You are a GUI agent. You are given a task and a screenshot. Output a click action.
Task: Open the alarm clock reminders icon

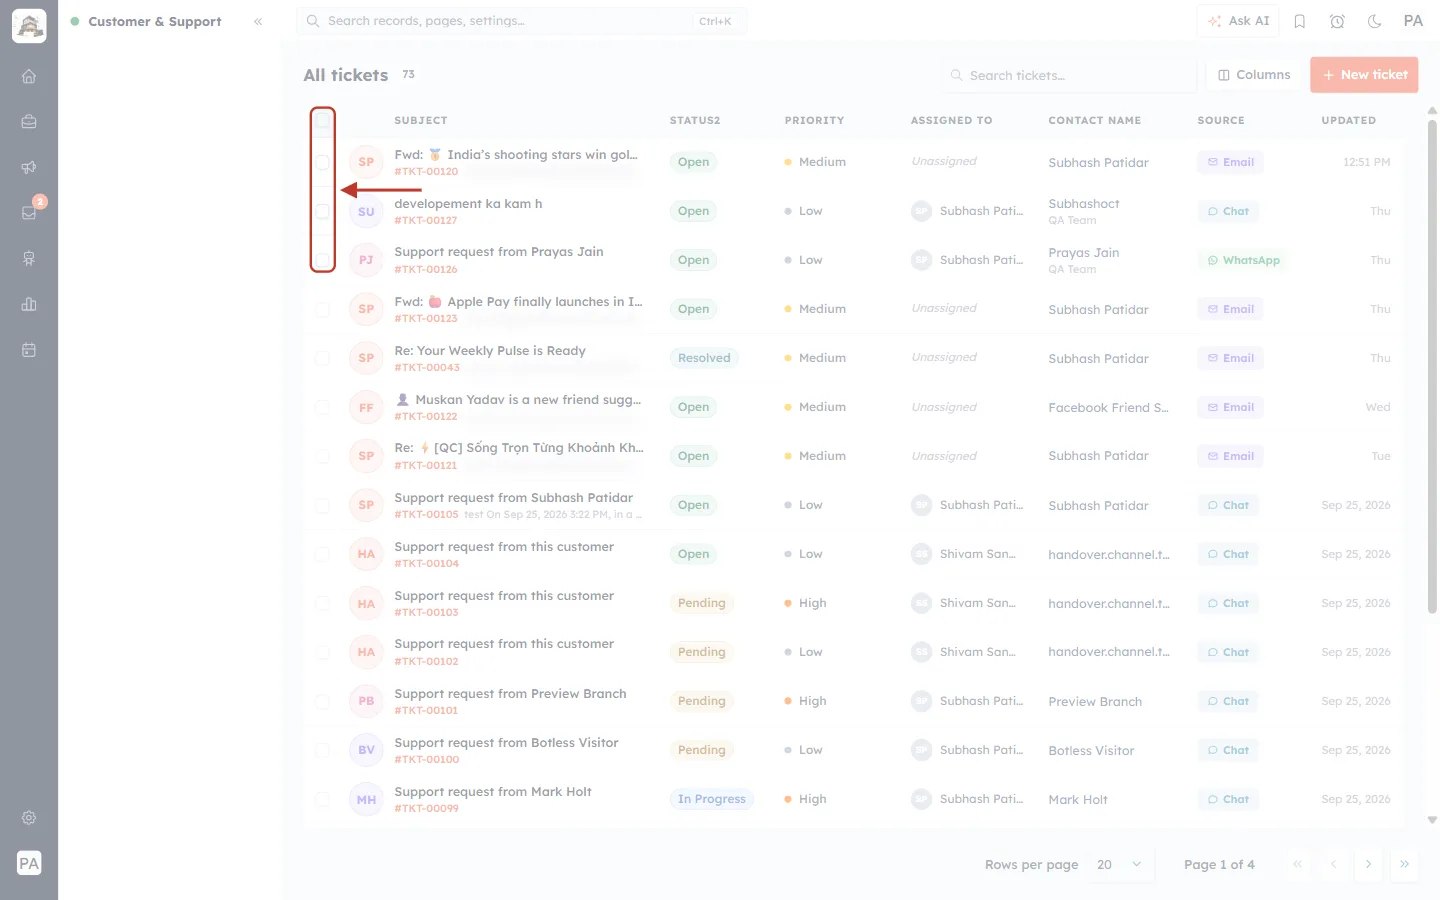[x=1337, y=21]
